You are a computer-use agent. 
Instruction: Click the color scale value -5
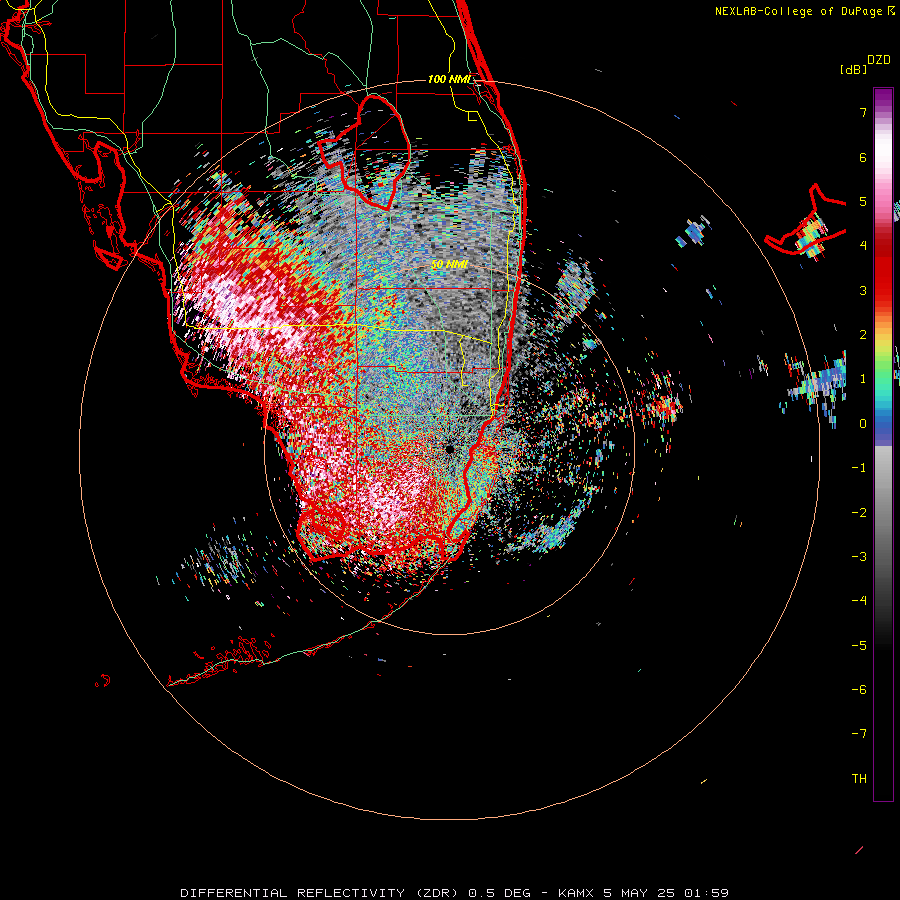click(x=859, y=646)
